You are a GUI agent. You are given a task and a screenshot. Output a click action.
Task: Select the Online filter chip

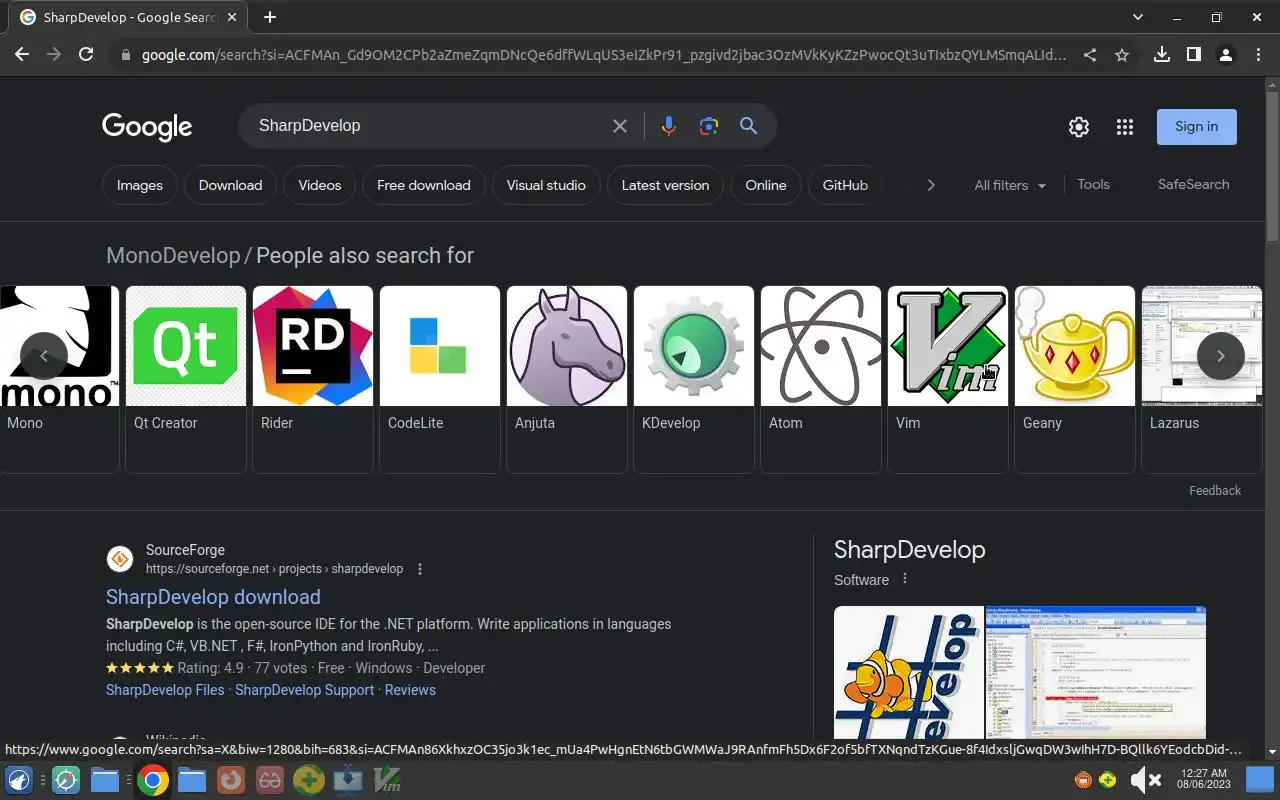766,185
